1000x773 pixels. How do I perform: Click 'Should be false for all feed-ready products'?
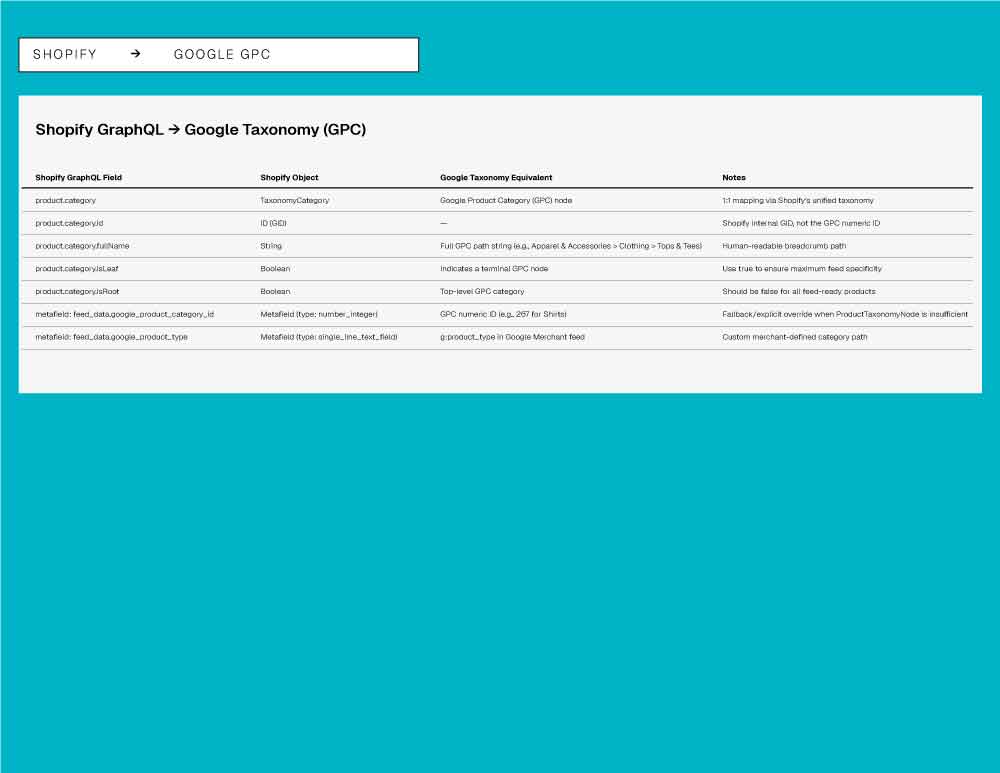pyautogui.click(x=798, y=291)
